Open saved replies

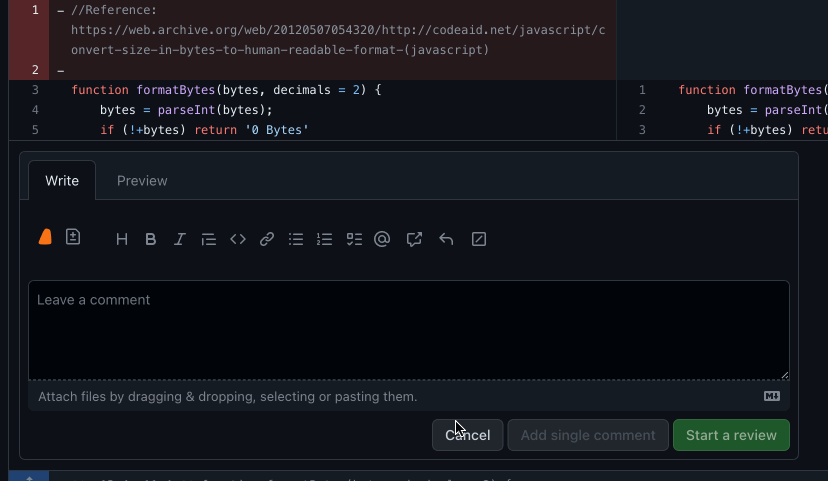pos(447,239)
